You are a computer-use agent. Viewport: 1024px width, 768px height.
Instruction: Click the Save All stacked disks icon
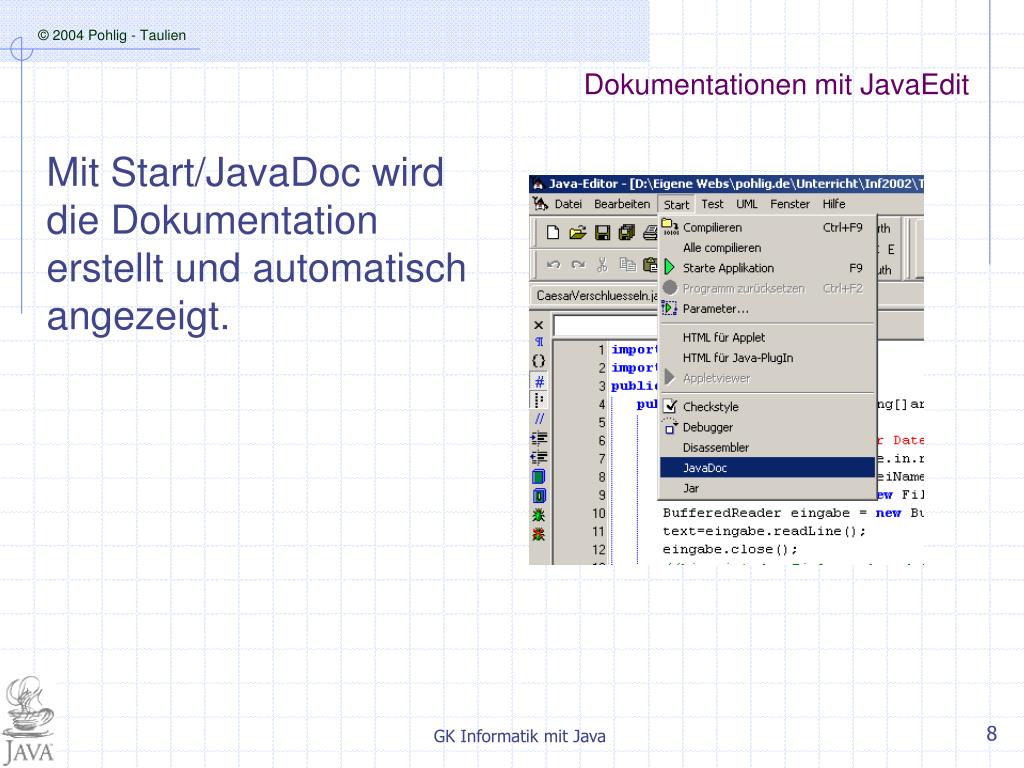point(626,232)
